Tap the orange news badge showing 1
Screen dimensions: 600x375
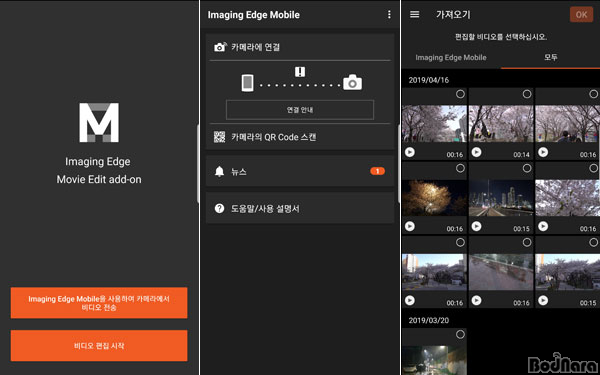(x=377, y=171)
